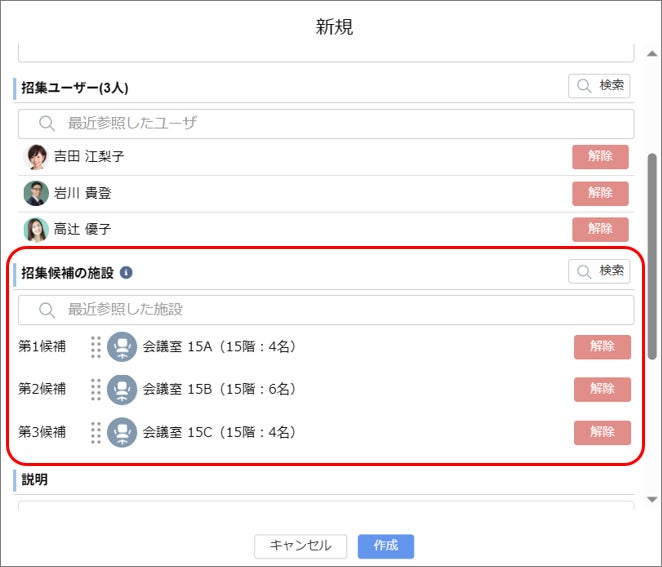Click 高辻 優子's avatar photo
662x567 pixels.
click(x=36, y=230)
